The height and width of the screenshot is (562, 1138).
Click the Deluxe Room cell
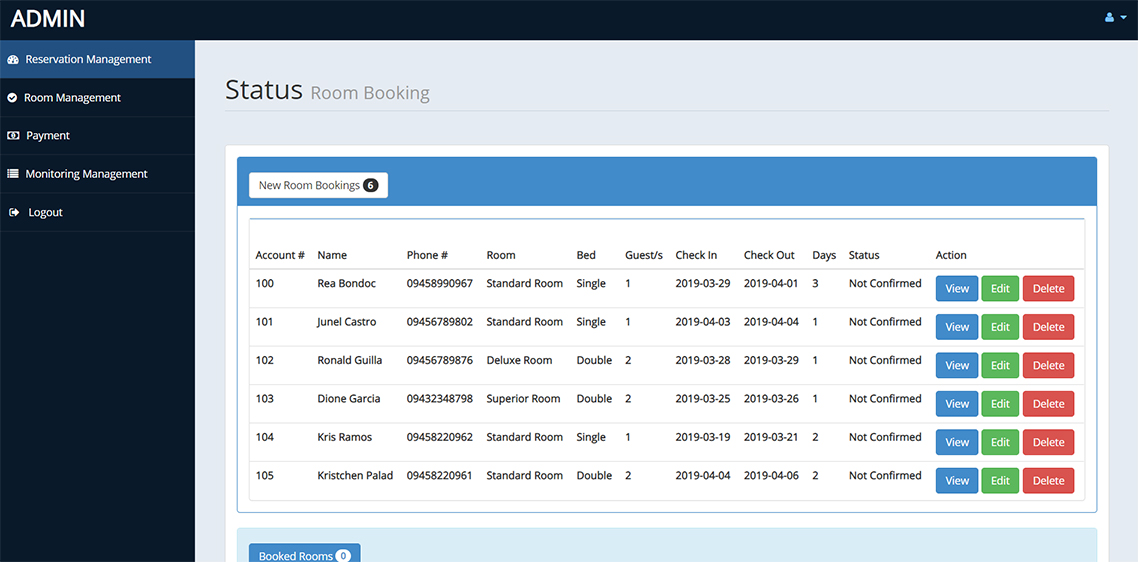pyautogui.click(x=520, y=360)
